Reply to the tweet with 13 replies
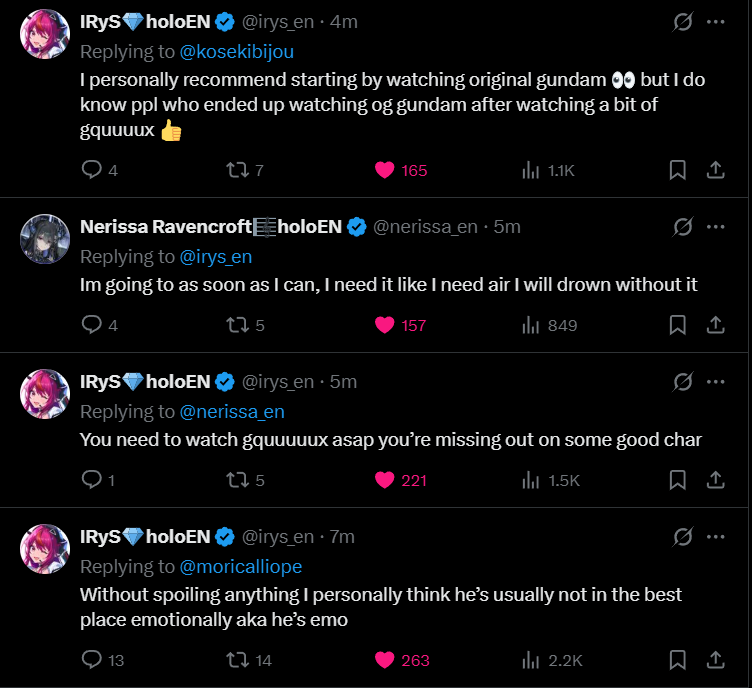This screenshot has height=688, width=752. 91,660
